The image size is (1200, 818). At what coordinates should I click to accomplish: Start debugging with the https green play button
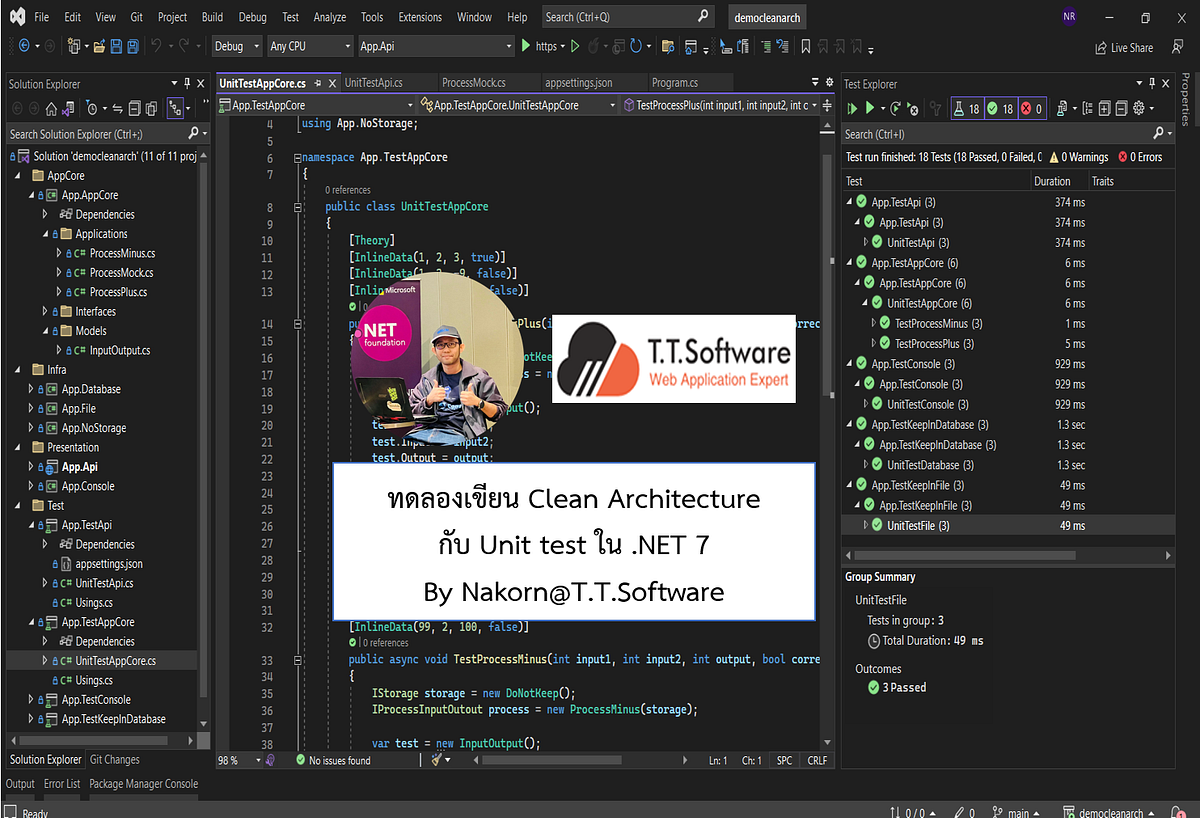click(x=525, y=46)
